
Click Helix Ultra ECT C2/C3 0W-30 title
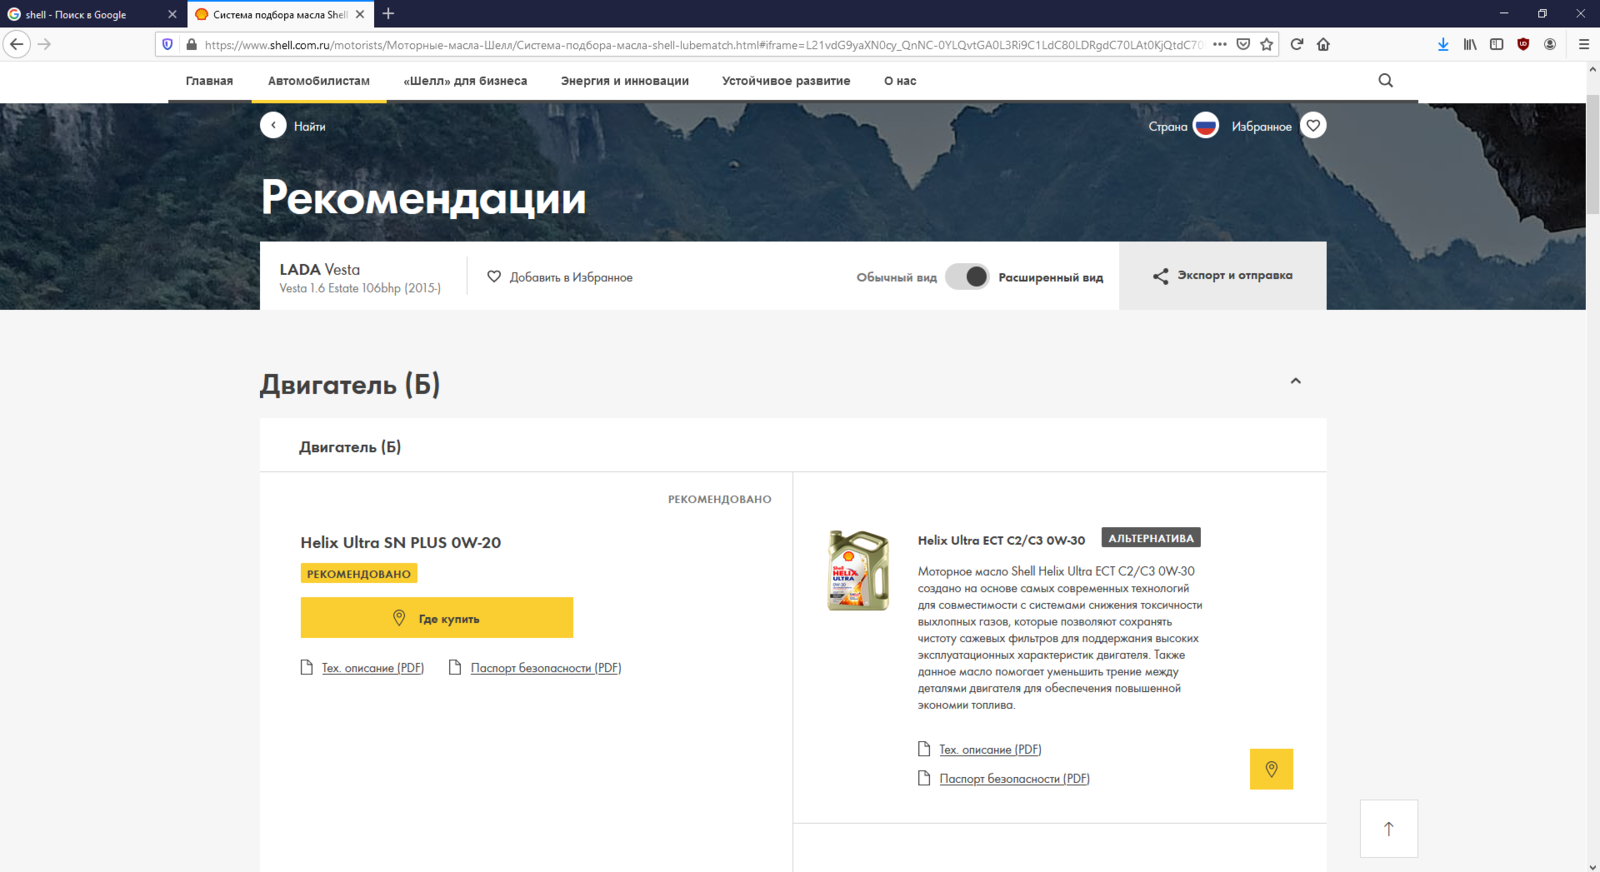coord(1001,540)
